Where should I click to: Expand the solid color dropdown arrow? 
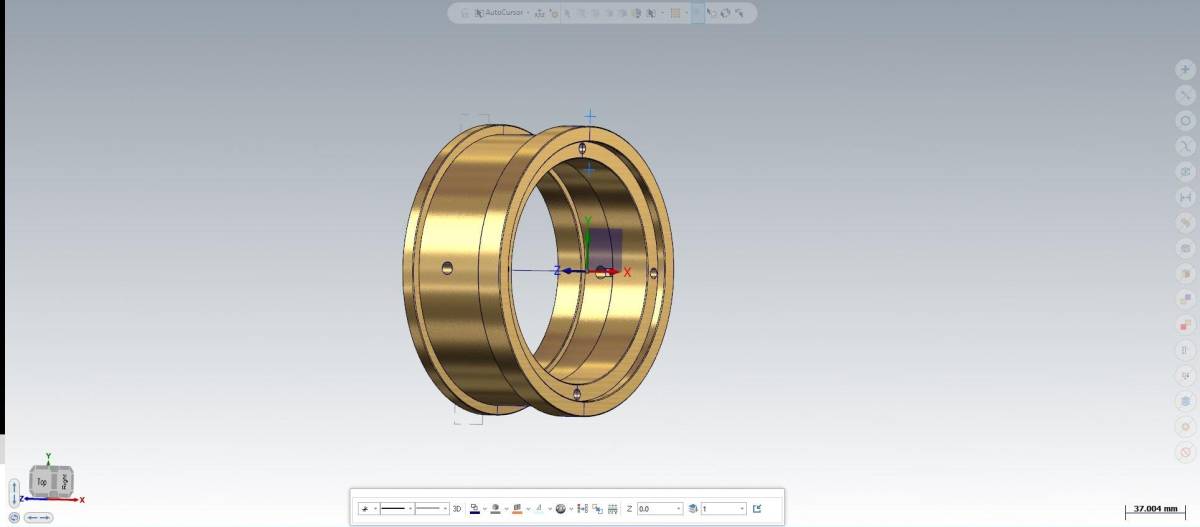coord(507,508)
